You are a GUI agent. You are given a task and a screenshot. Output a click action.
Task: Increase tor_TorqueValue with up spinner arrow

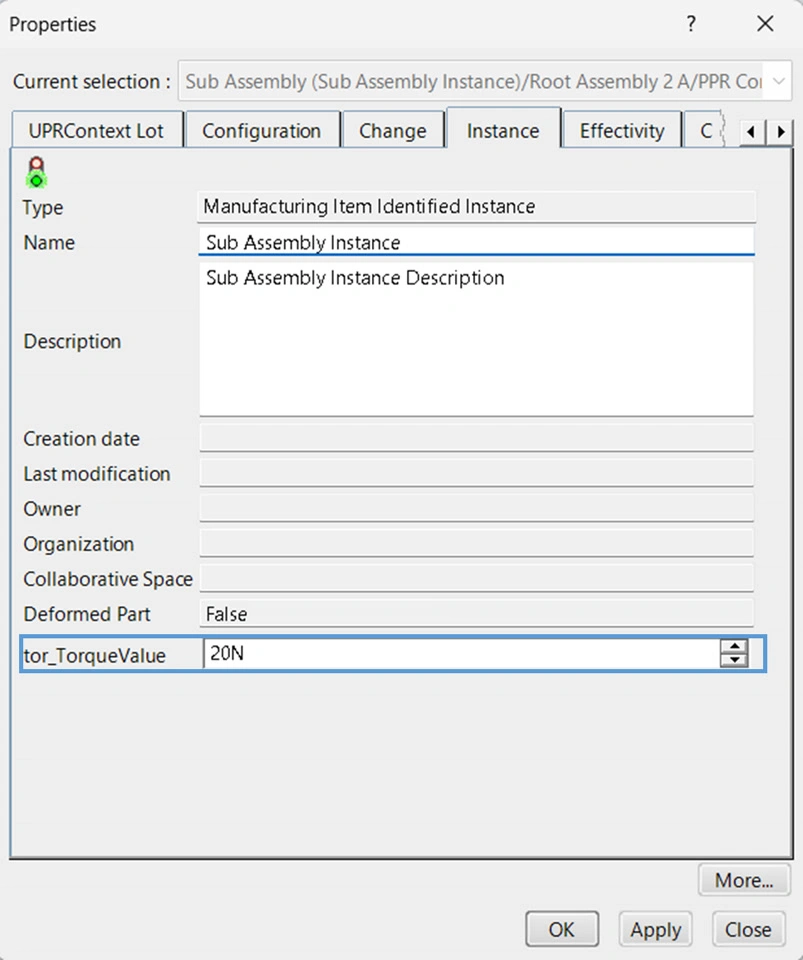coord(734,647)
